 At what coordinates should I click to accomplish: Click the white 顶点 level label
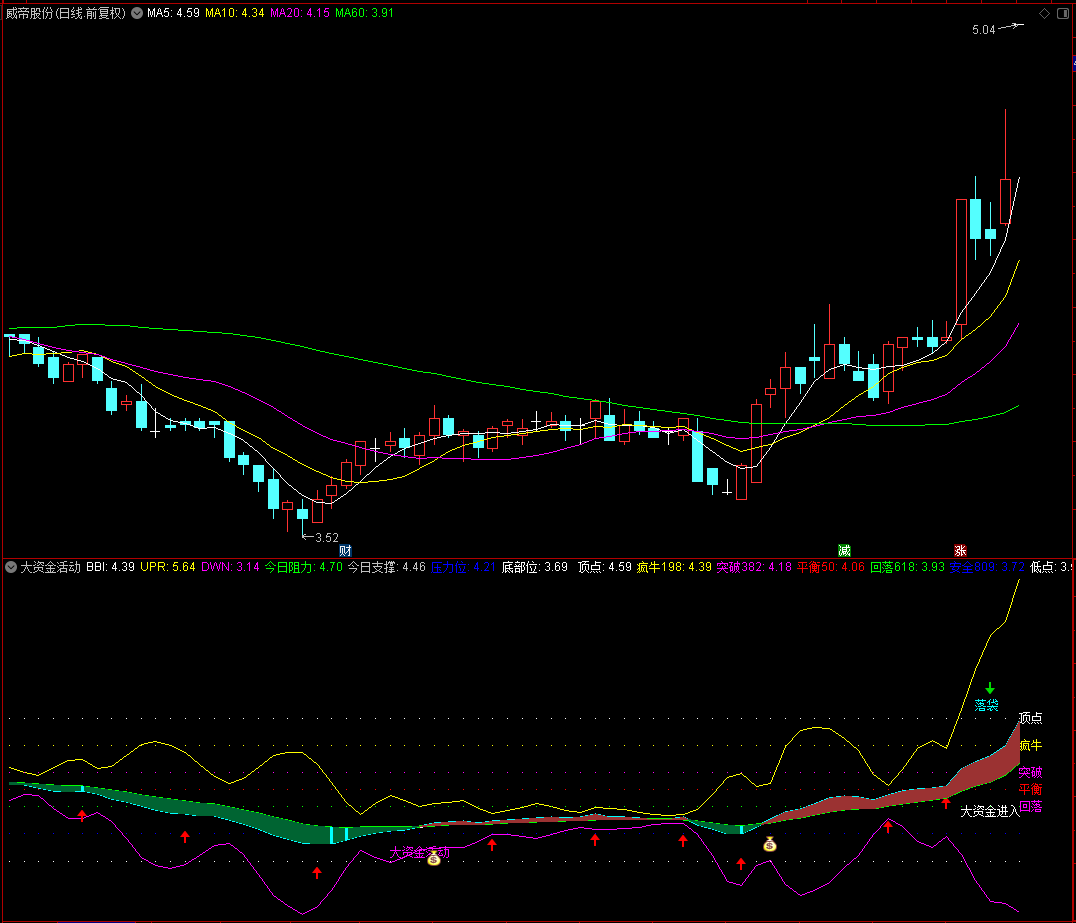[1030, 718]
